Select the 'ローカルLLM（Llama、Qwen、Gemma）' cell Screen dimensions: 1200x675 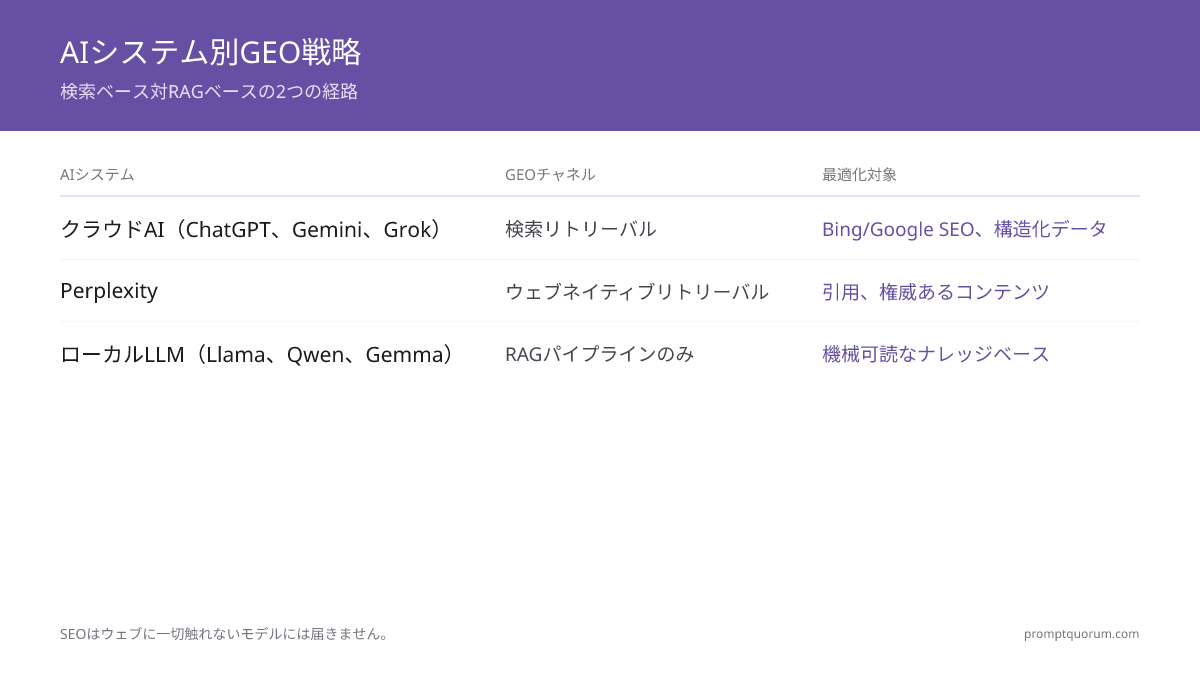(257, 354)
